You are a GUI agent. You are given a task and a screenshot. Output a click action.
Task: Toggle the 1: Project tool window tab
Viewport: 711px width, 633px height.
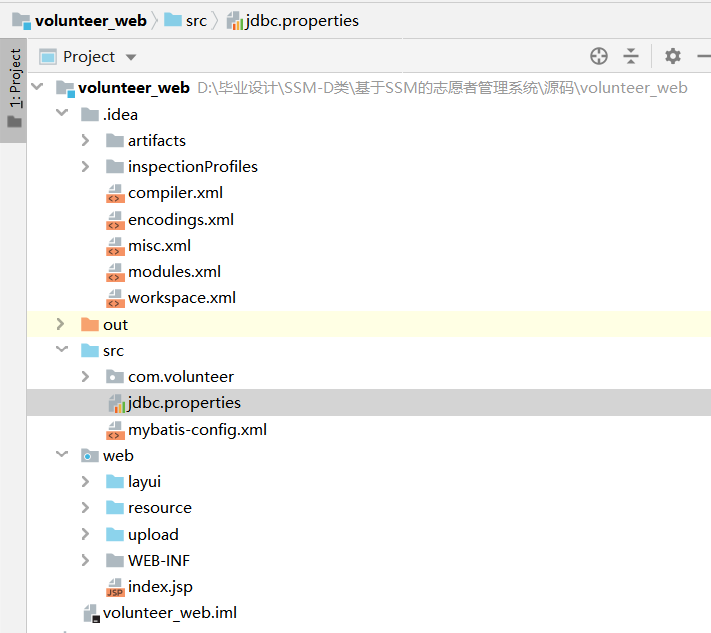[x=14, y=82]
